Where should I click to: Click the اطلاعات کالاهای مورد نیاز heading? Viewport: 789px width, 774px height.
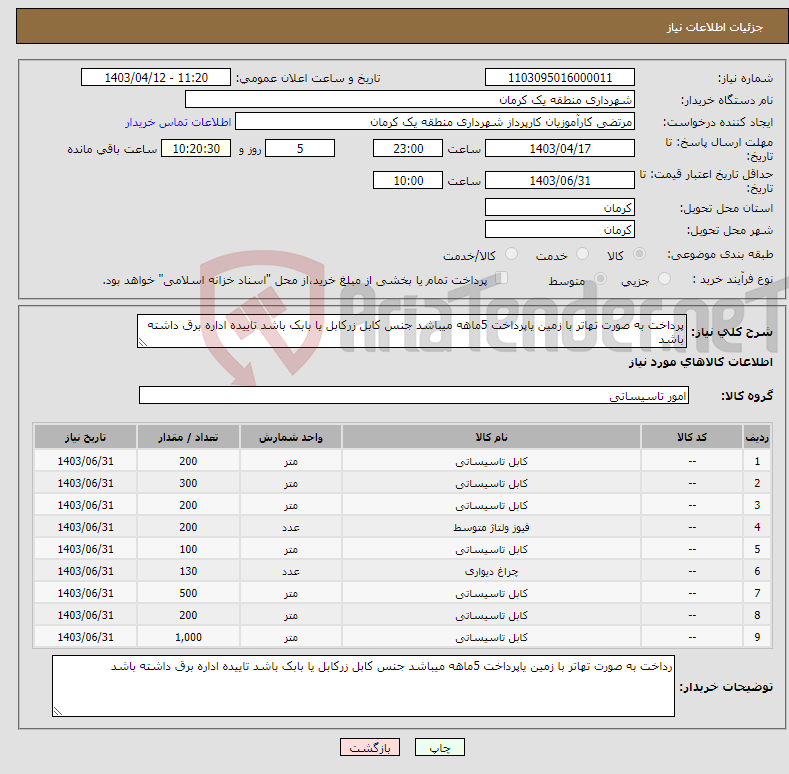coord(700,362)
